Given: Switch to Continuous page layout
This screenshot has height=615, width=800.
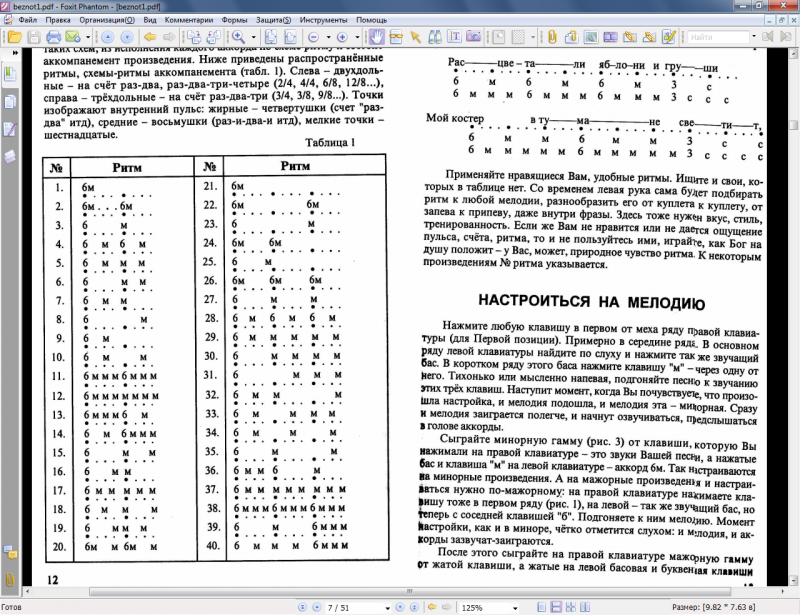Looking at the screenshot, I should click(556, 607).
